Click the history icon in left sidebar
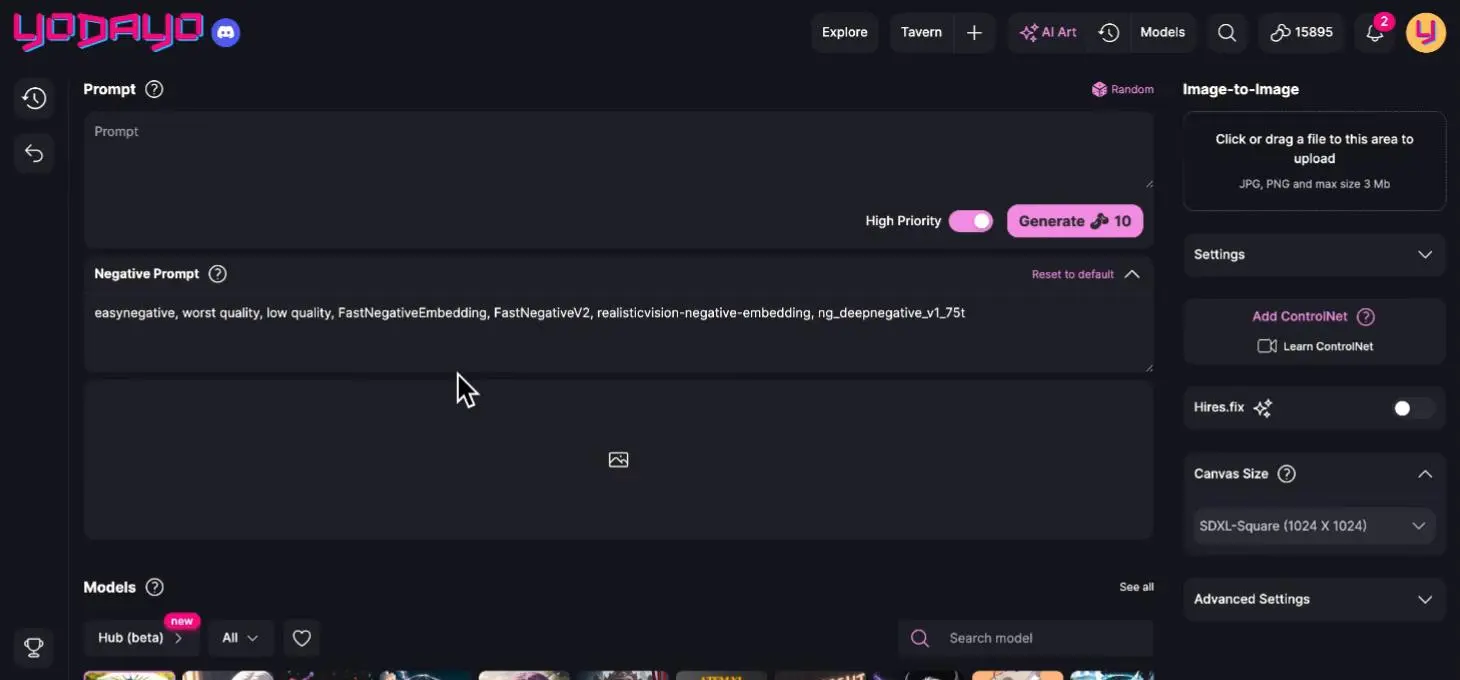 point(34,98)
